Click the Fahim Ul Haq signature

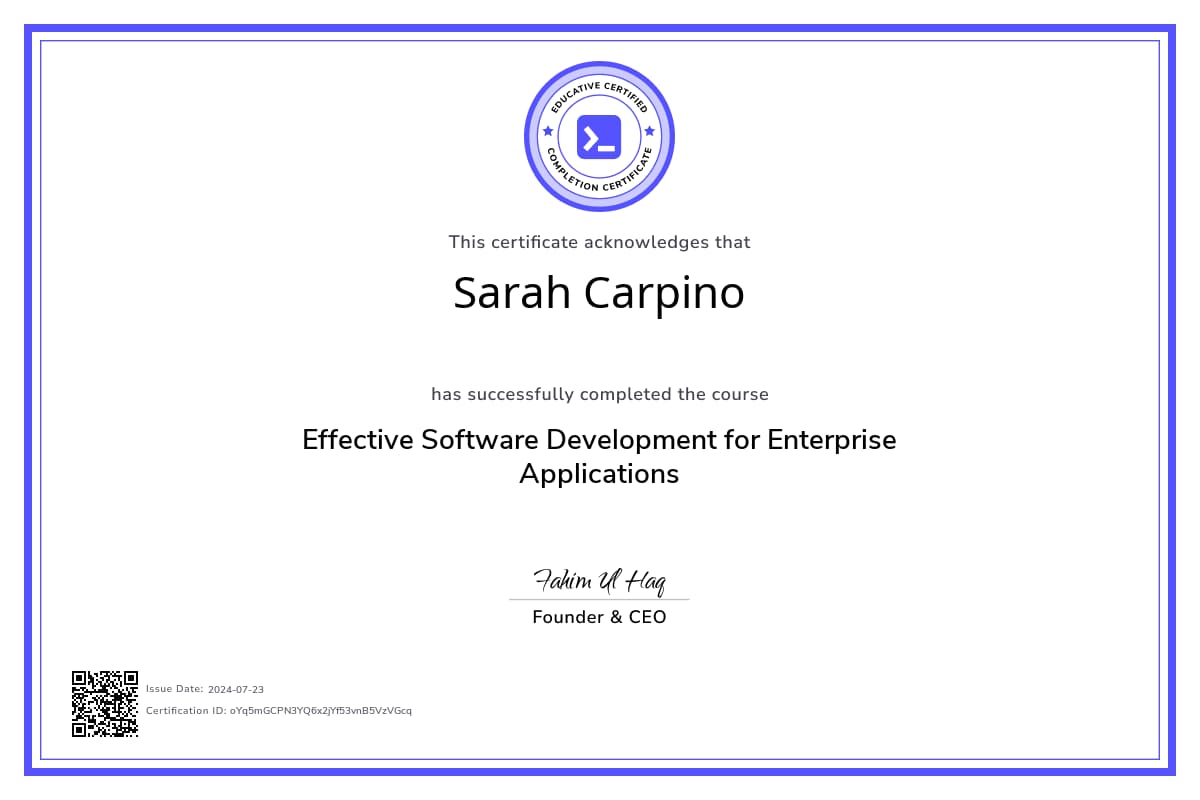[x=599, y=580]
